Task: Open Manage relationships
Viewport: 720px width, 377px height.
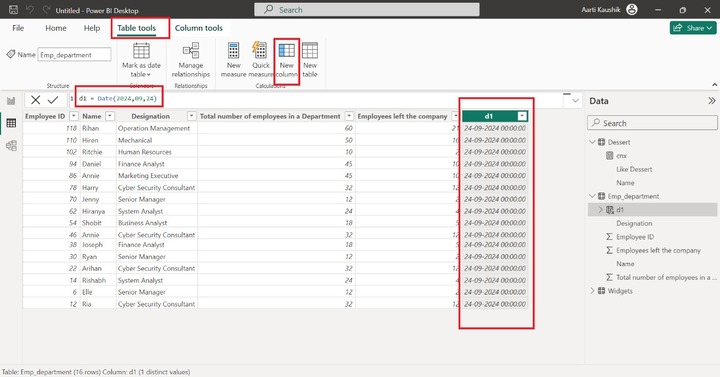Action: tap(191, 60)
